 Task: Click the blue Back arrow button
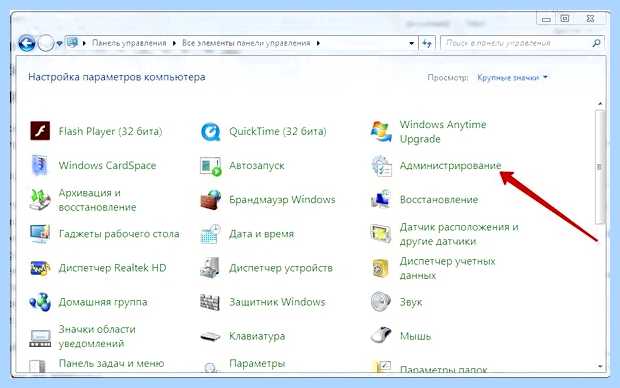26,43
